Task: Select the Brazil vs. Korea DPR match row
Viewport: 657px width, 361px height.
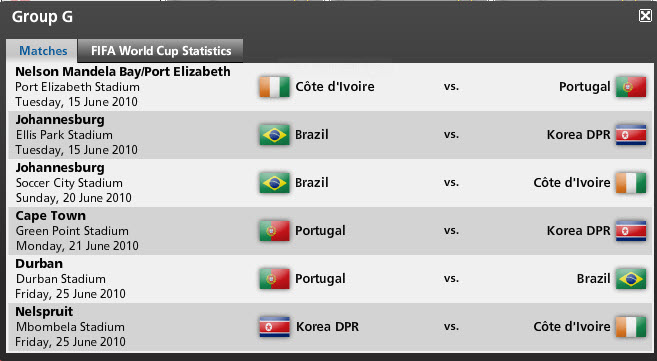Action: coord(331,135)
